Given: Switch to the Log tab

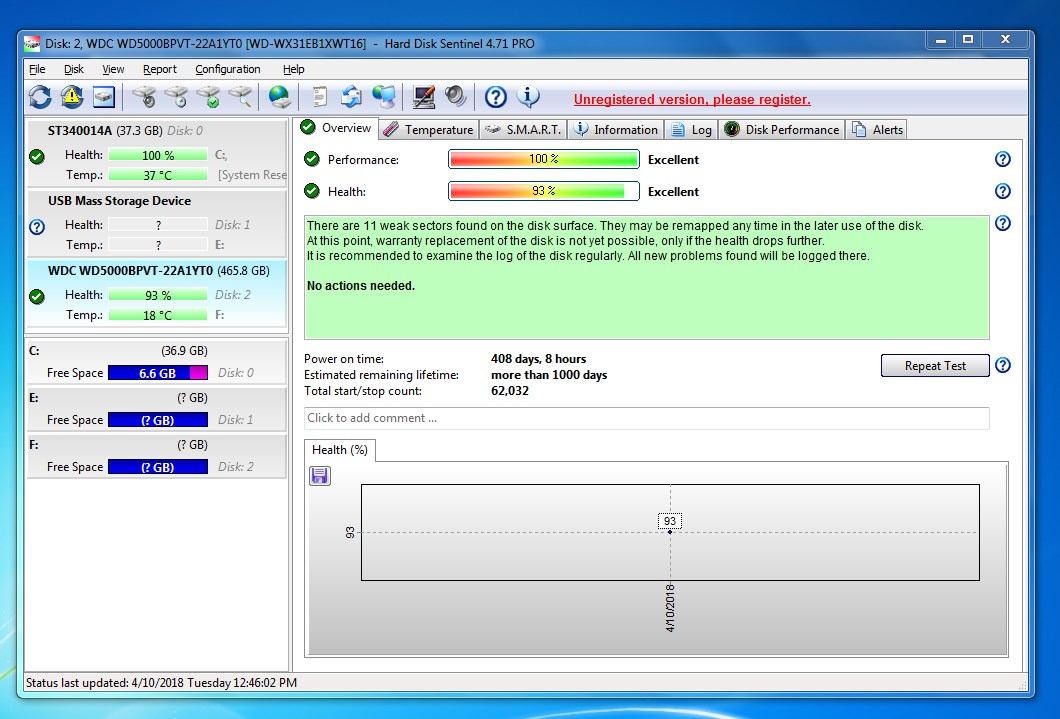Looking at the screenshot, I should (691, 130).
